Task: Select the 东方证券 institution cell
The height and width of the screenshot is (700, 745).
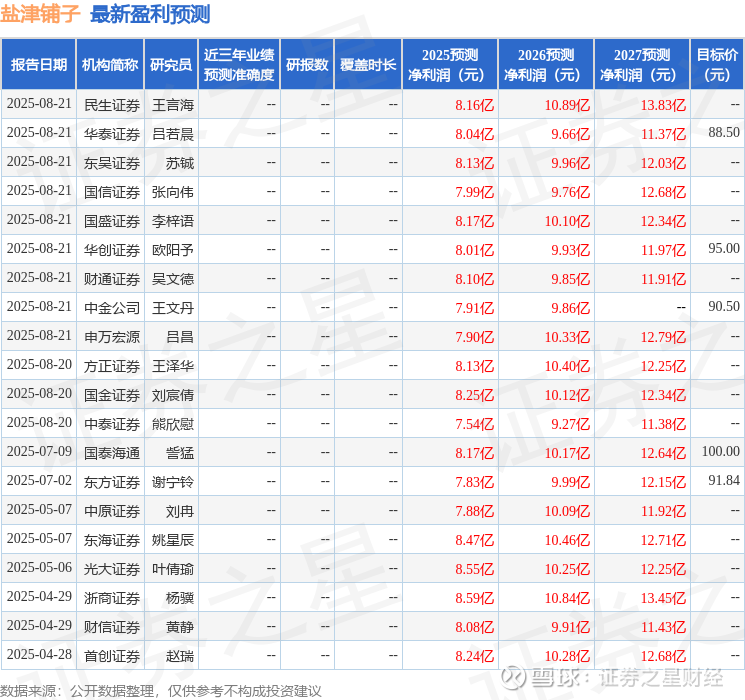Action: (112, 482)
